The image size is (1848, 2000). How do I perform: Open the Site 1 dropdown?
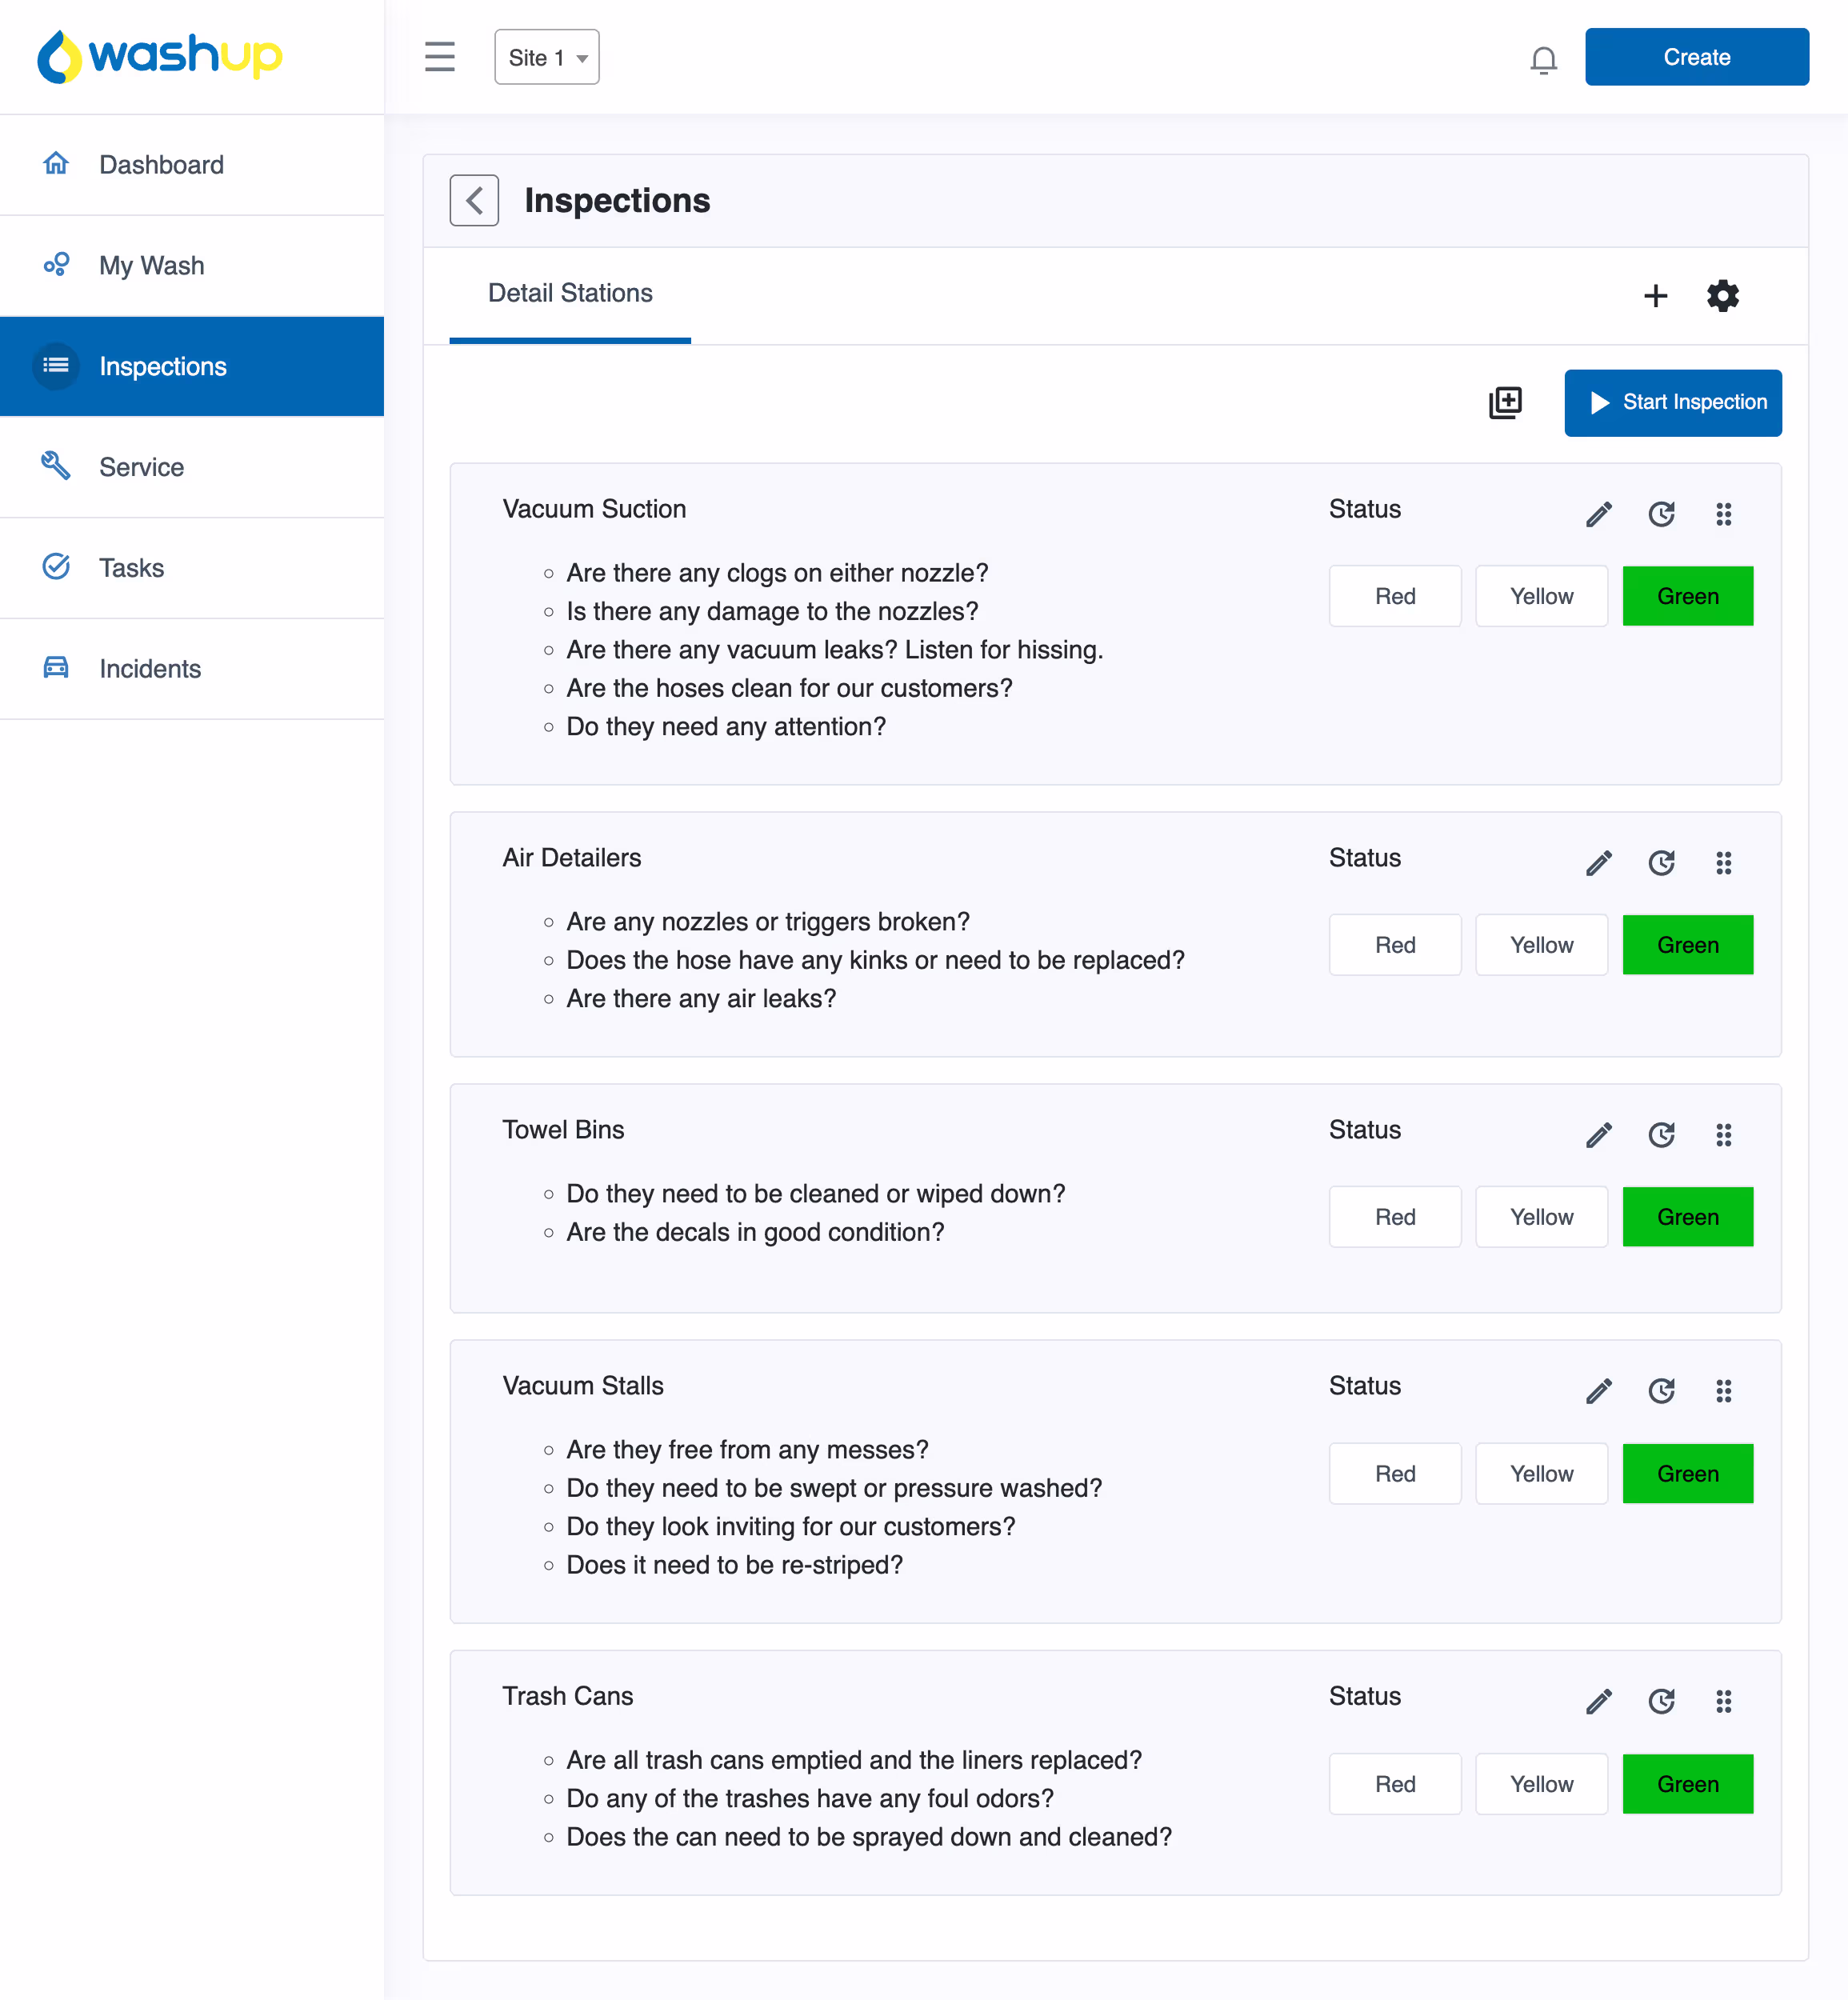547,57
